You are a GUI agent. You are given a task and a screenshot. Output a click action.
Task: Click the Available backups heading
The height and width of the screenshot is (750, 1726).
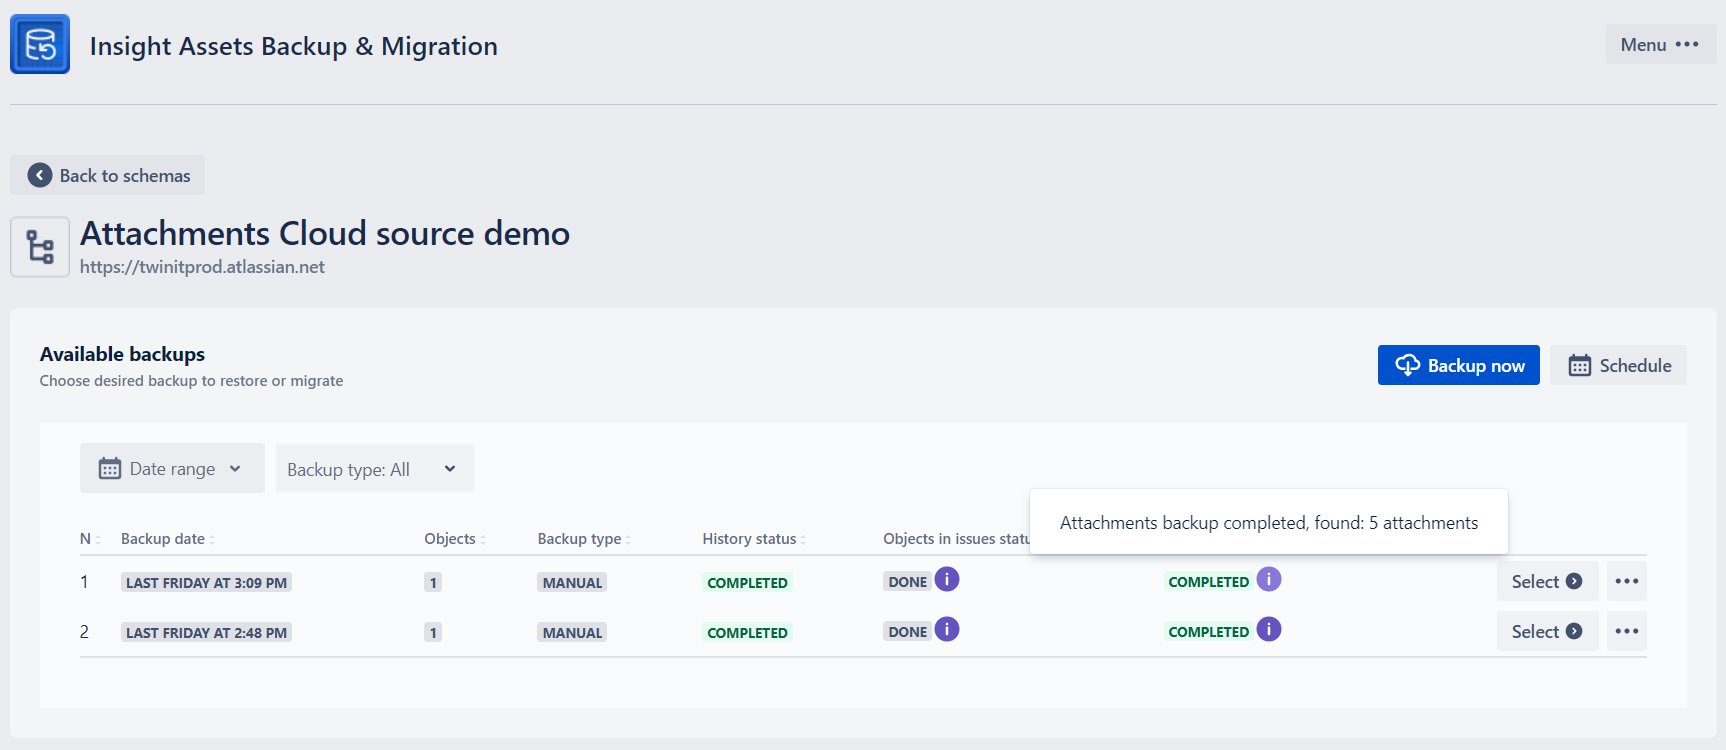coord(122,354)
